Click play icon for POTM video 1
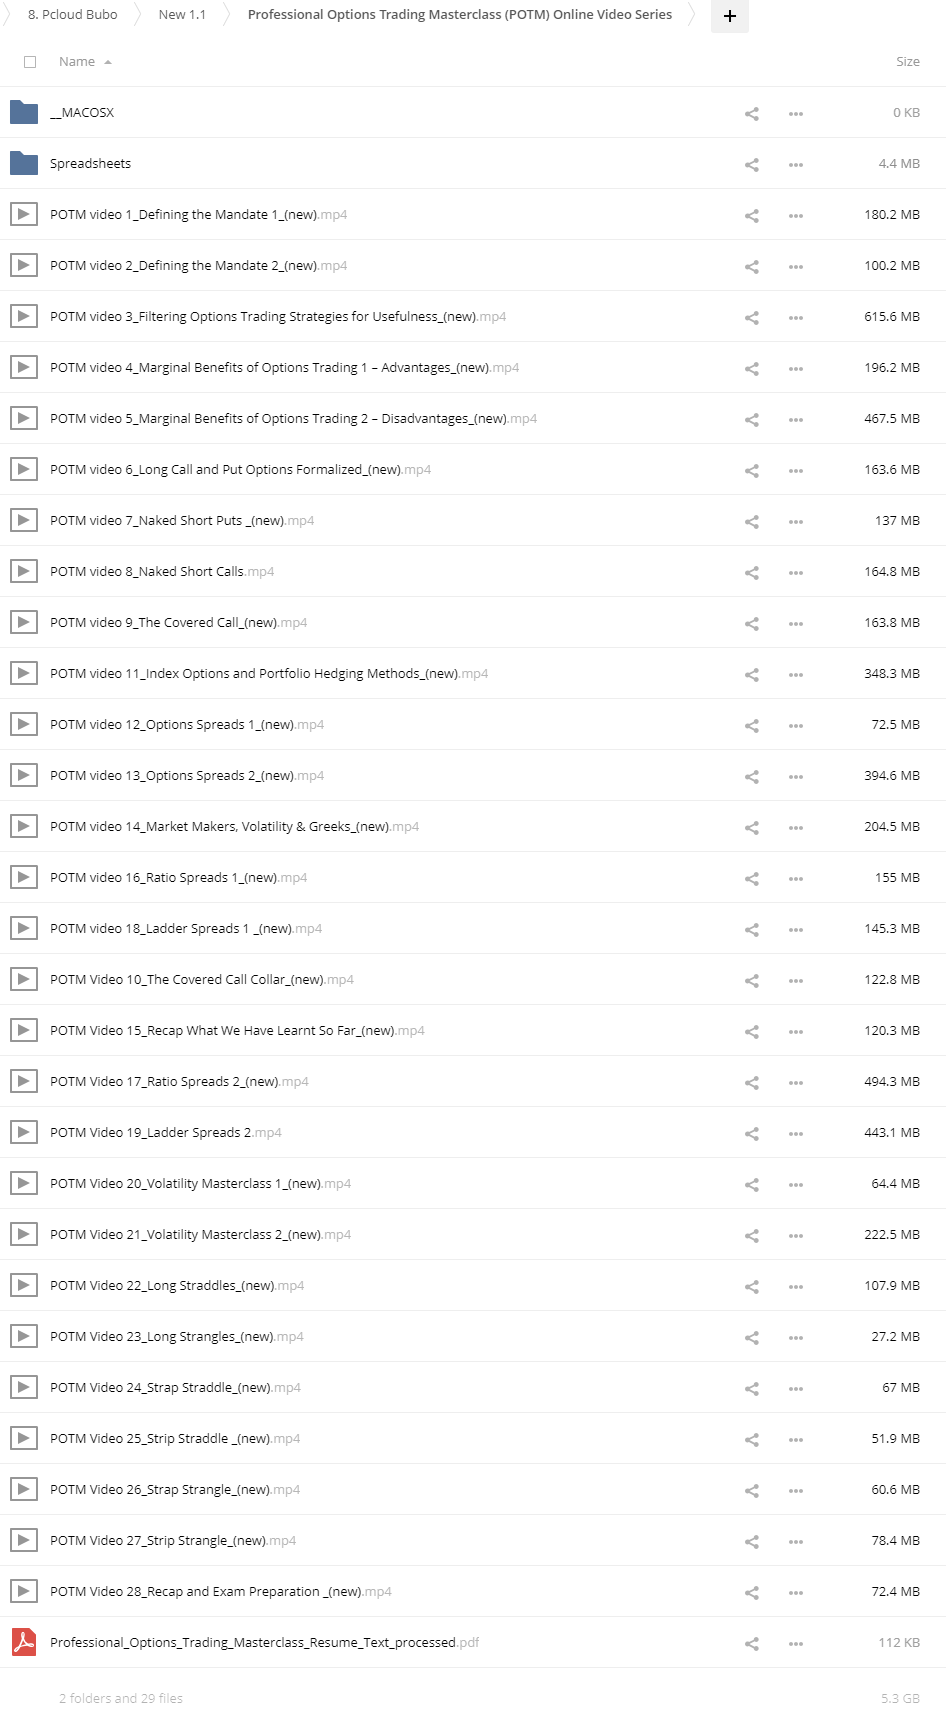The width and height of the screenshot is (946, 1720). pos(23,214)
